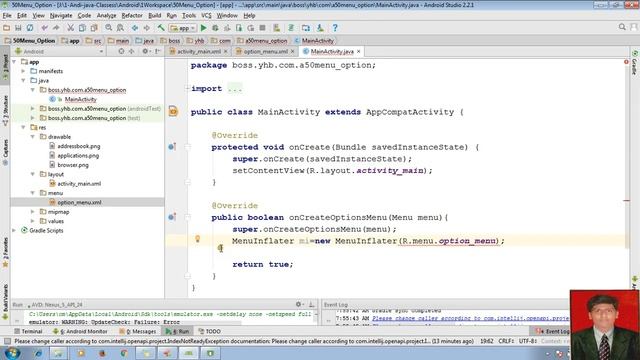Click the Chrome taskbar icon
This screenshot has height=360, width=640.
[124, 353]
